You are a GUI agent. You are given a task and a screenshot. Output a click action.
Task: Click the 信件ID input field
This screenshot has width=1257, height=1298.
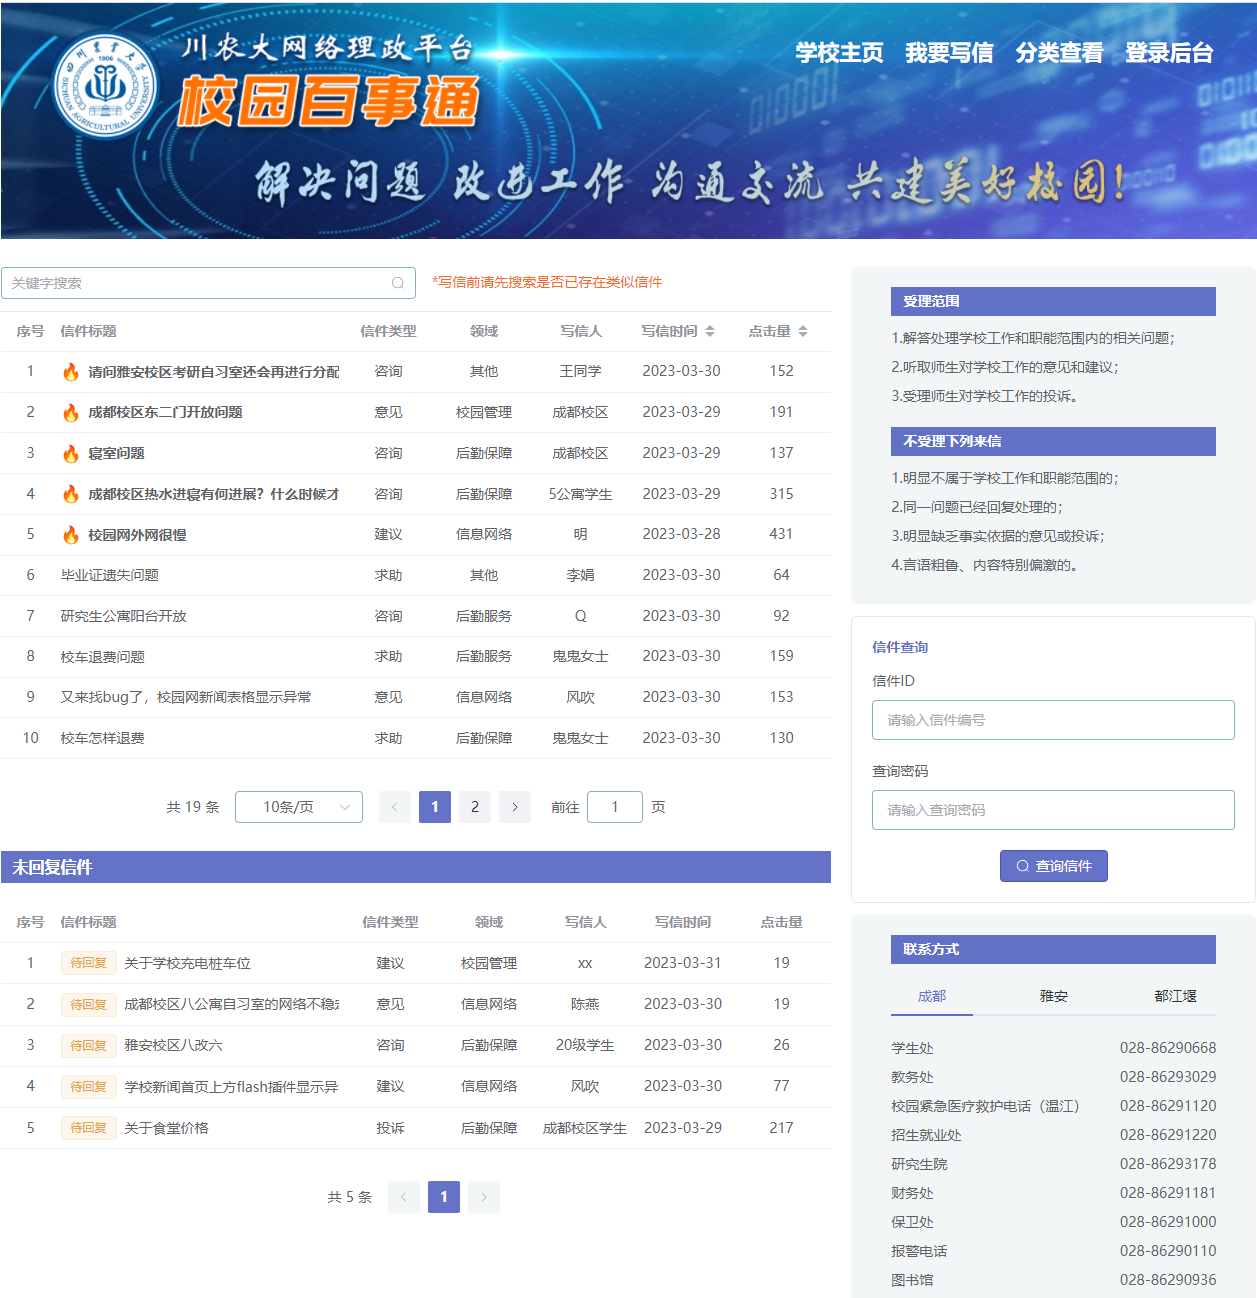click(1053, 719)
